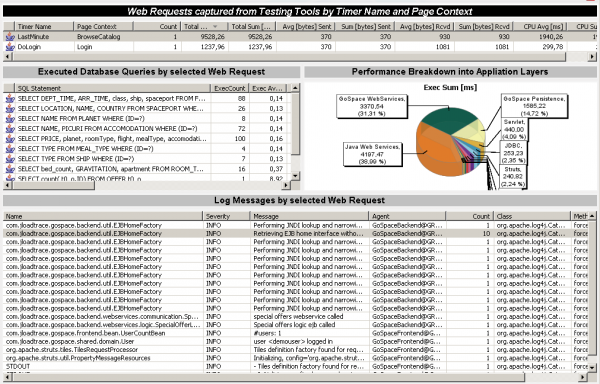Click the SQL queries horizontal scrollbar right arrow
This screenshot has height=384, width=600.
pos(285,185)
